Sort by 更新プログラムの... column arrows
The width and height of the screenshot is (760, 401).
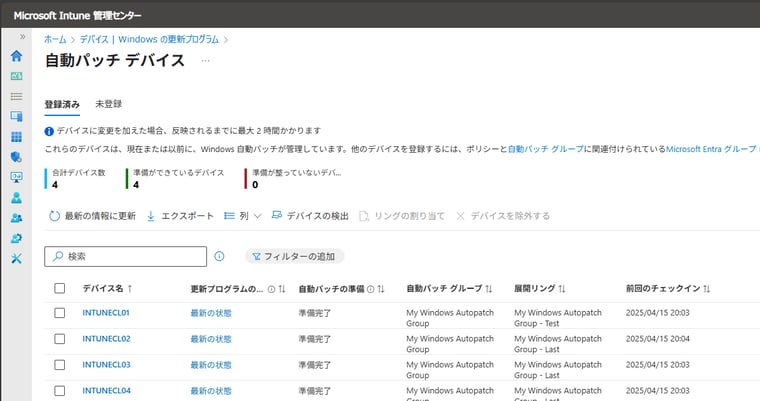(282, 289)
